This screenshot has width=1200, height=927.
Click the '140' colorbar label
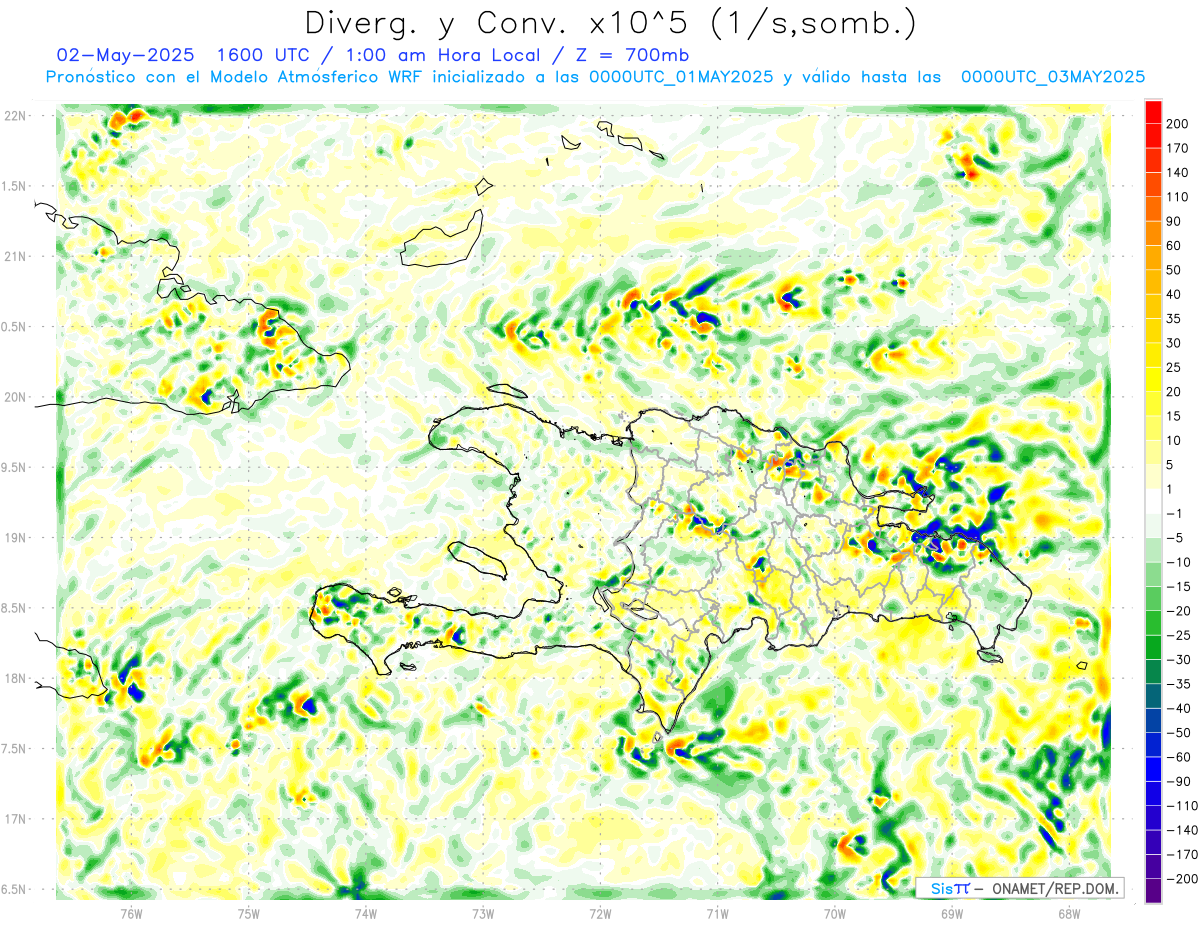pyautogui.click(x=1177, y=172)
